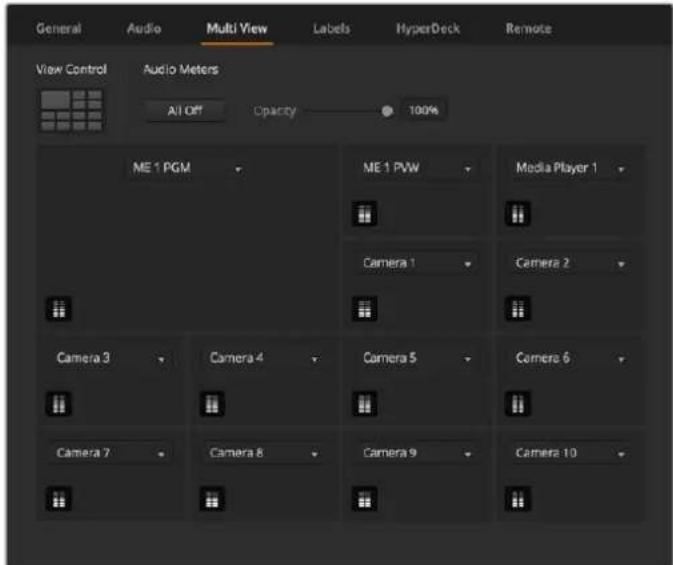Toggle audio meter icon under Camera 3

click(59, 404)
